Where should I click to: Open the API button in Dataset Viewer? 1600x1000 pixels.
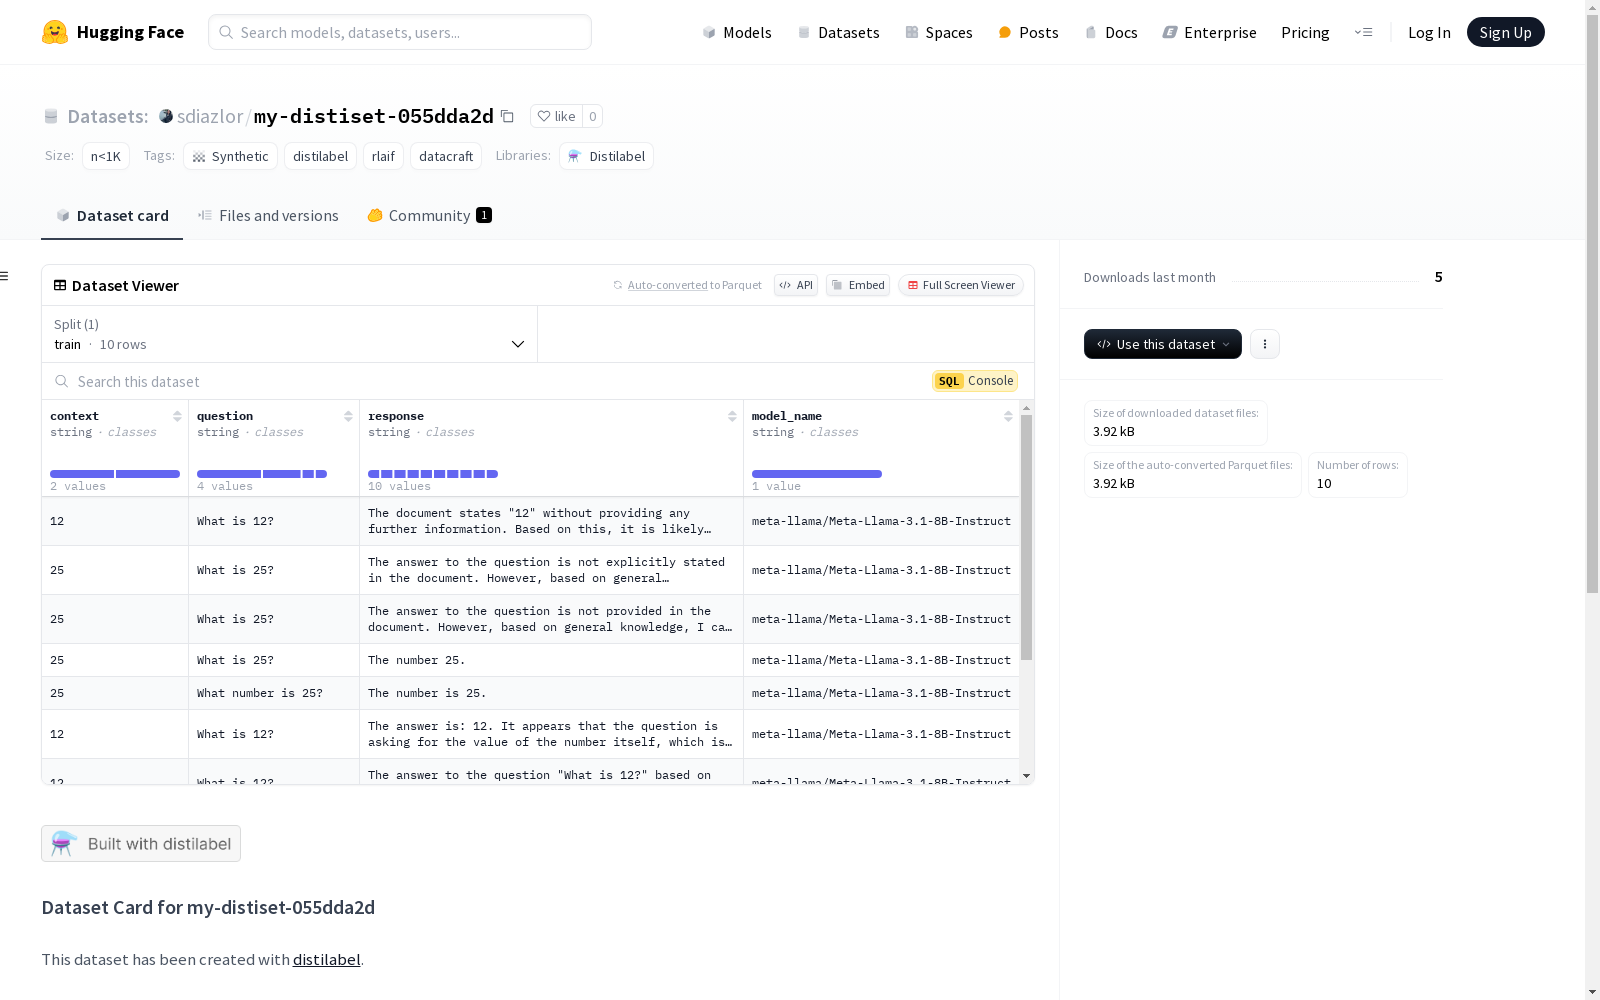796,285
